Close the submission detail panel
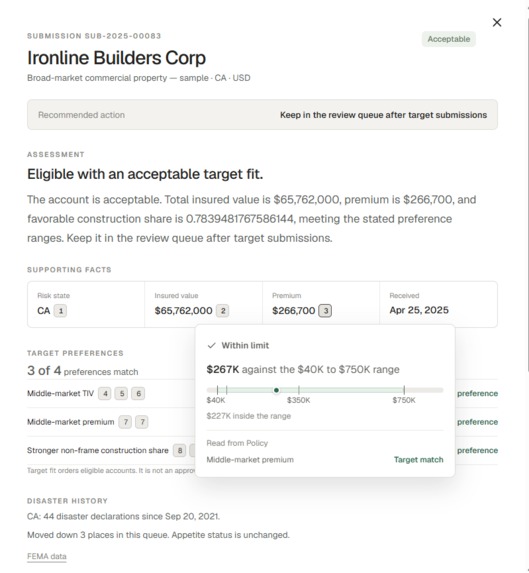This screenshot has height=573, width=529. pos(497,23)
